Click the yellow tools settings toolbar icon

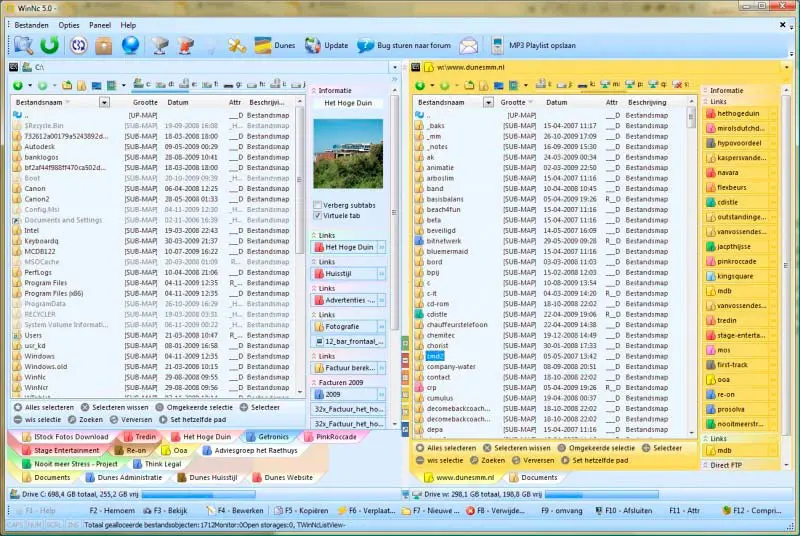[x=237, y=45]
